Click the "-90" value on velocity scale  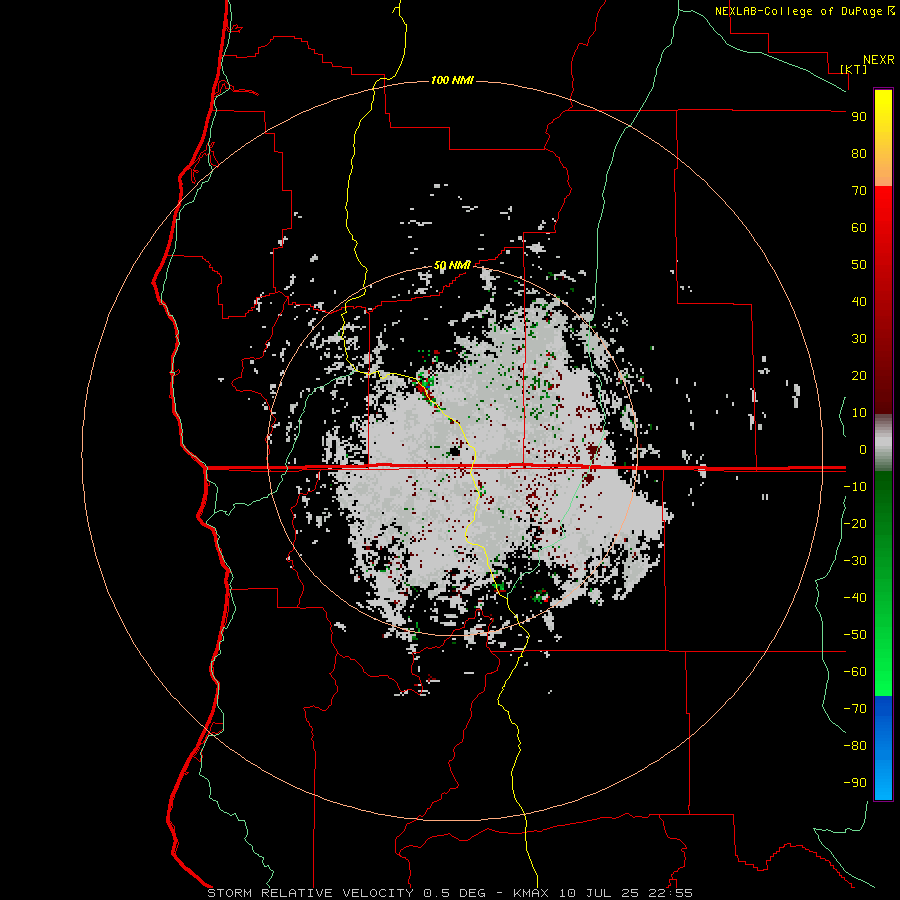coord(855,783)
